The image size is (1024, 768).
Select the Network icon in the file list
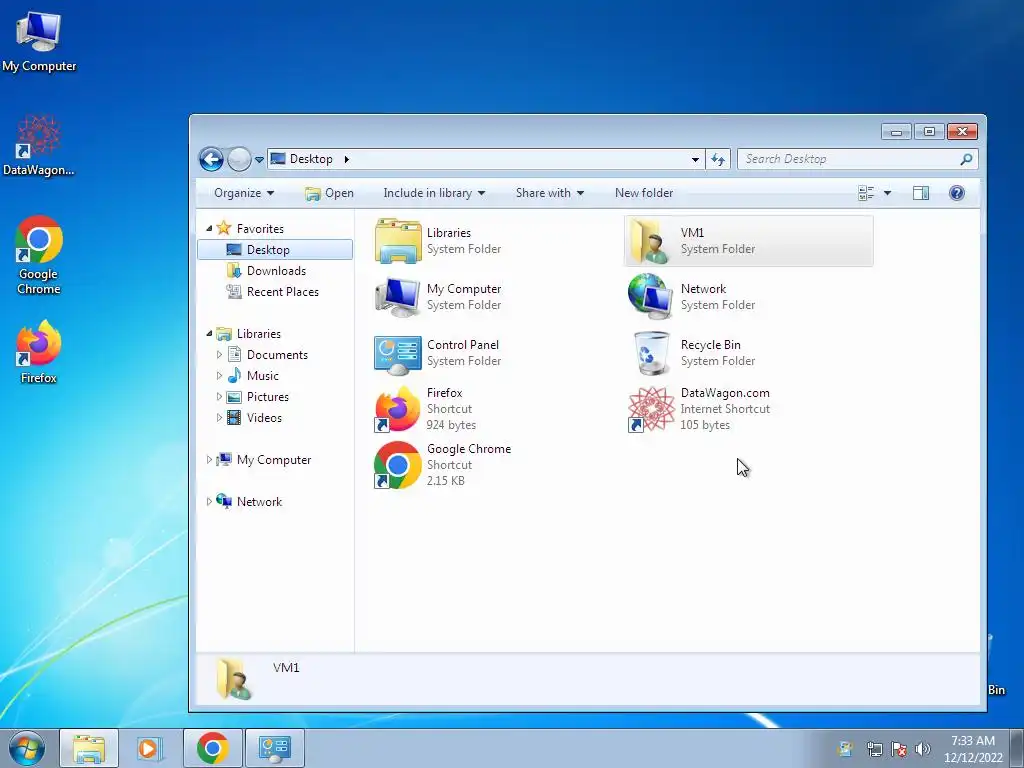click(650, 297)
